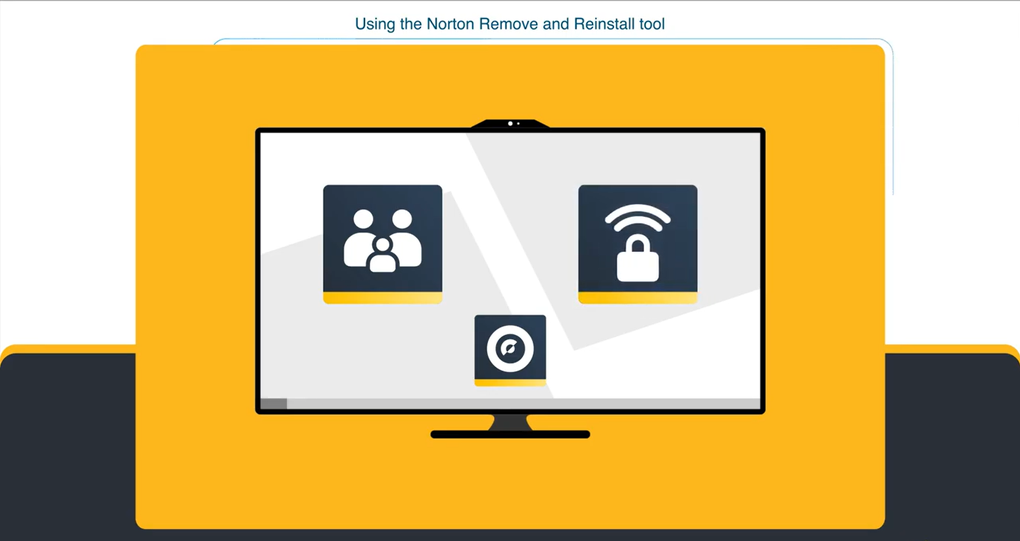Open the small Norton Utilities gauge icon
The height and width of the screenshot is (541, 1020).
pos(510,350)
